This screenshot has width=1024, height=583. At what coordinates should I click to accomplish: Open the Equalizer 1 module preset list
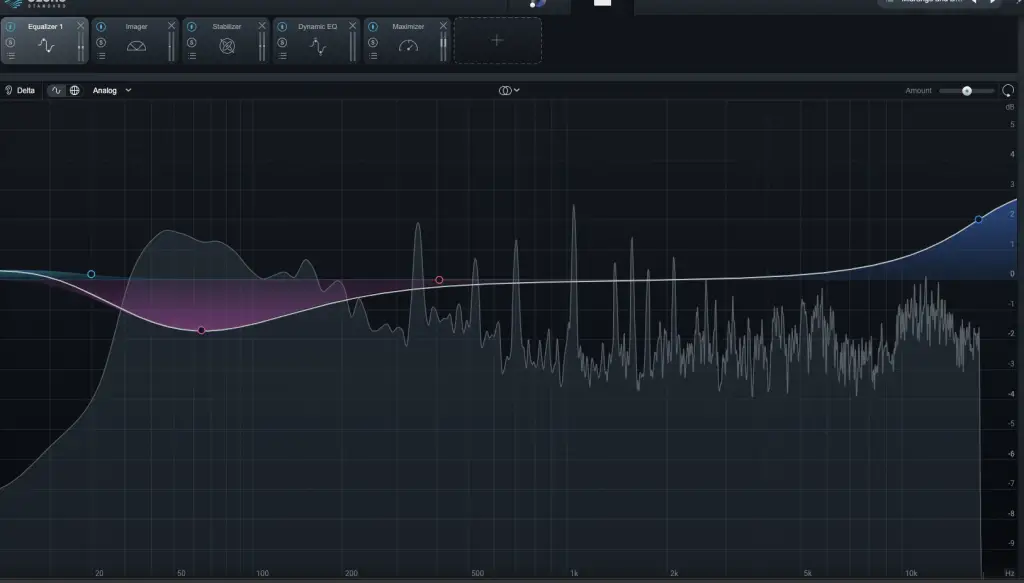coord(10,56)
